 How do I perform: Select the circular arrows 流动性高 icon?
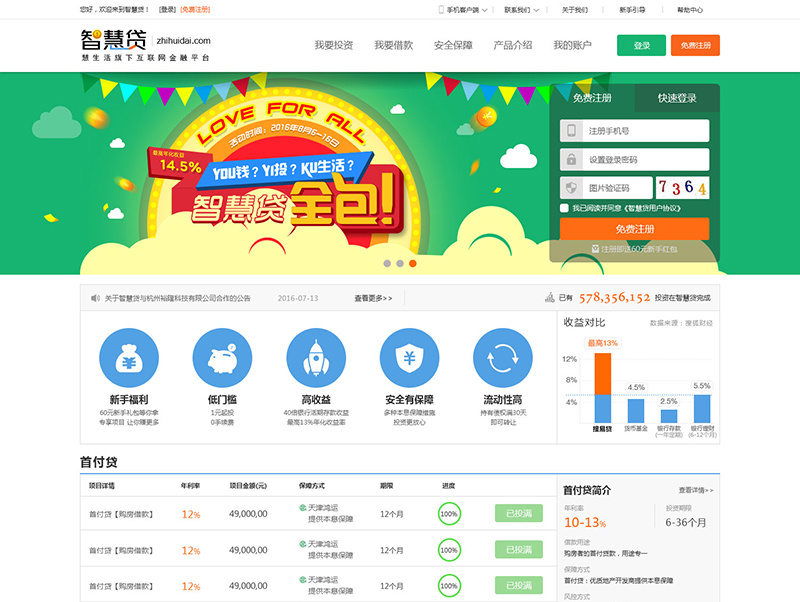502,358
